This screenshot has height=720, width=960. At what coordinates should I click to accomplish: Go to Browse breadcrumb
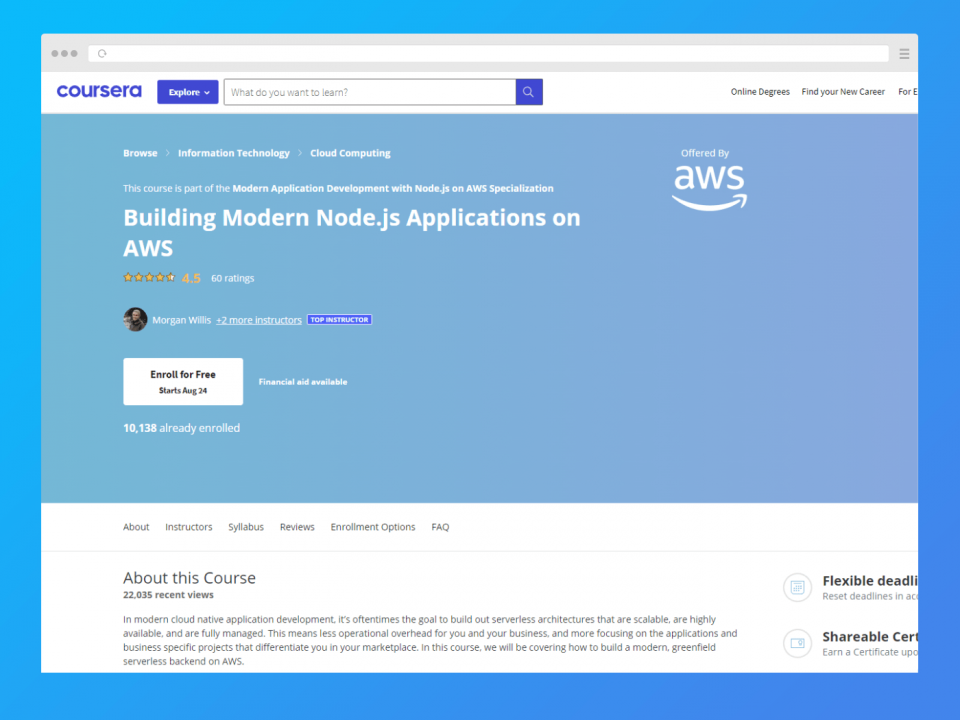(x=140, y=153)
